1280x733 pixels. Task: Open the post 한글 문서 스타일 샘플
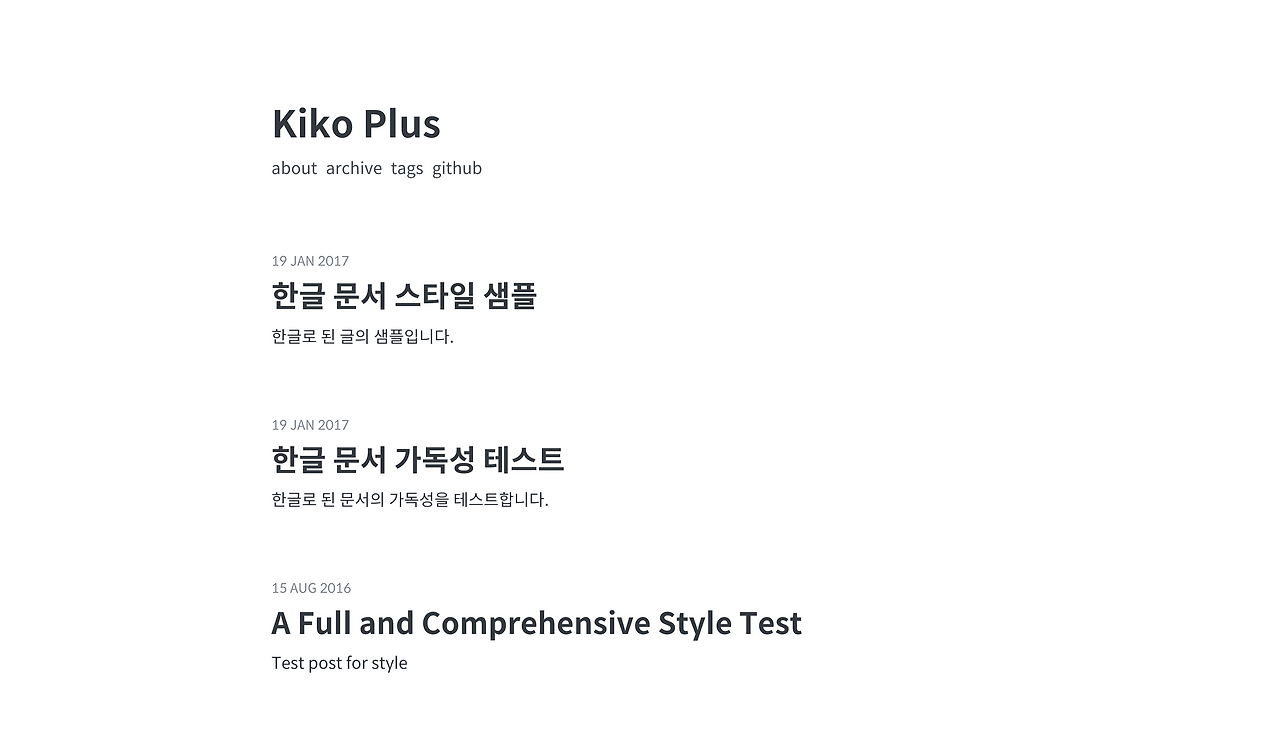[404, 296]
